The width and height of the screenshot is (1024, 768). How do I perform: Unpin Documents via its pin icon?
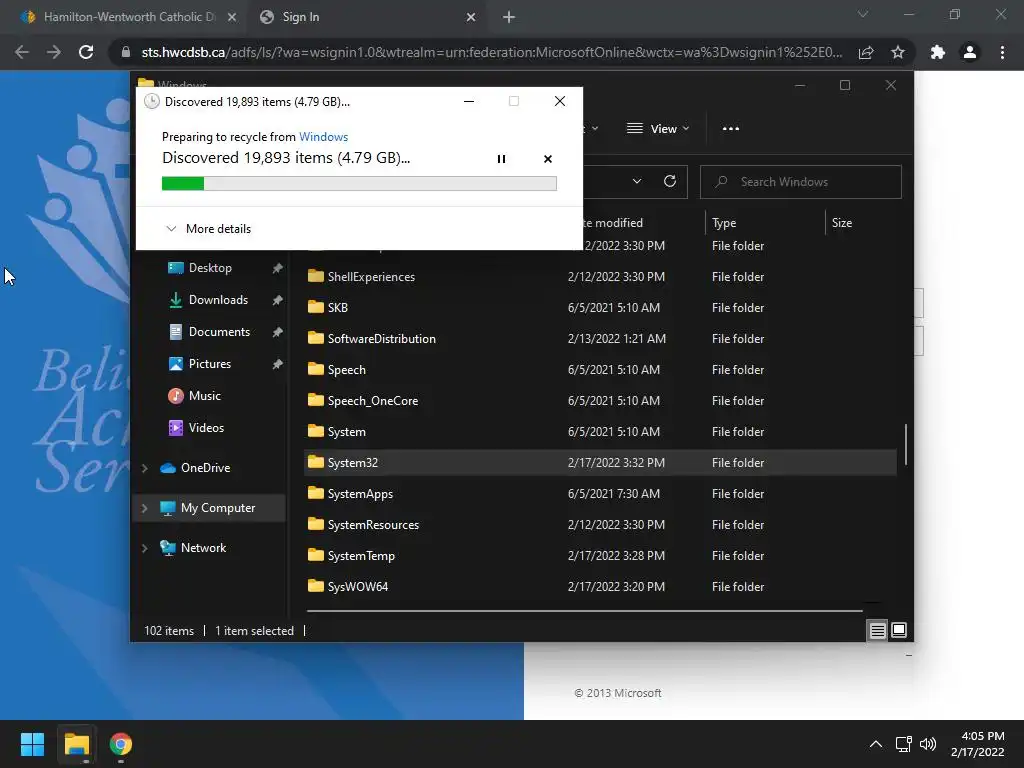coord(278,332)
